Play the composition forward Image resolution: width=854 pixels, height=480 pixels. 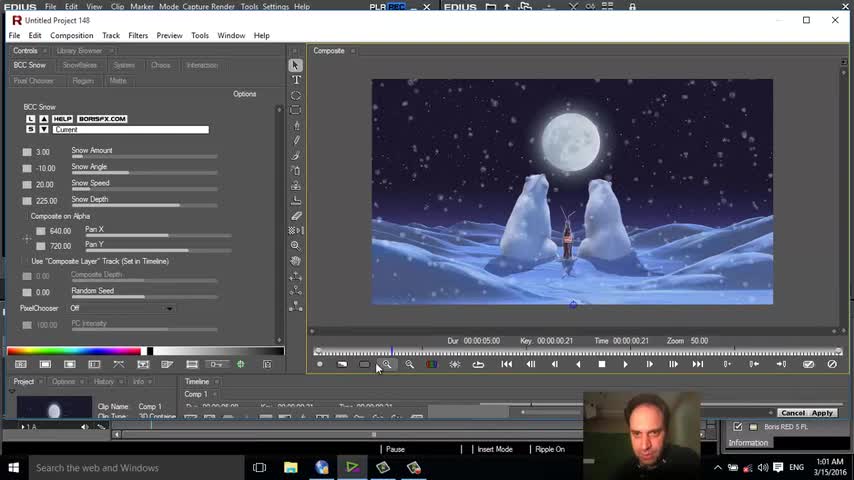(625, 364)
